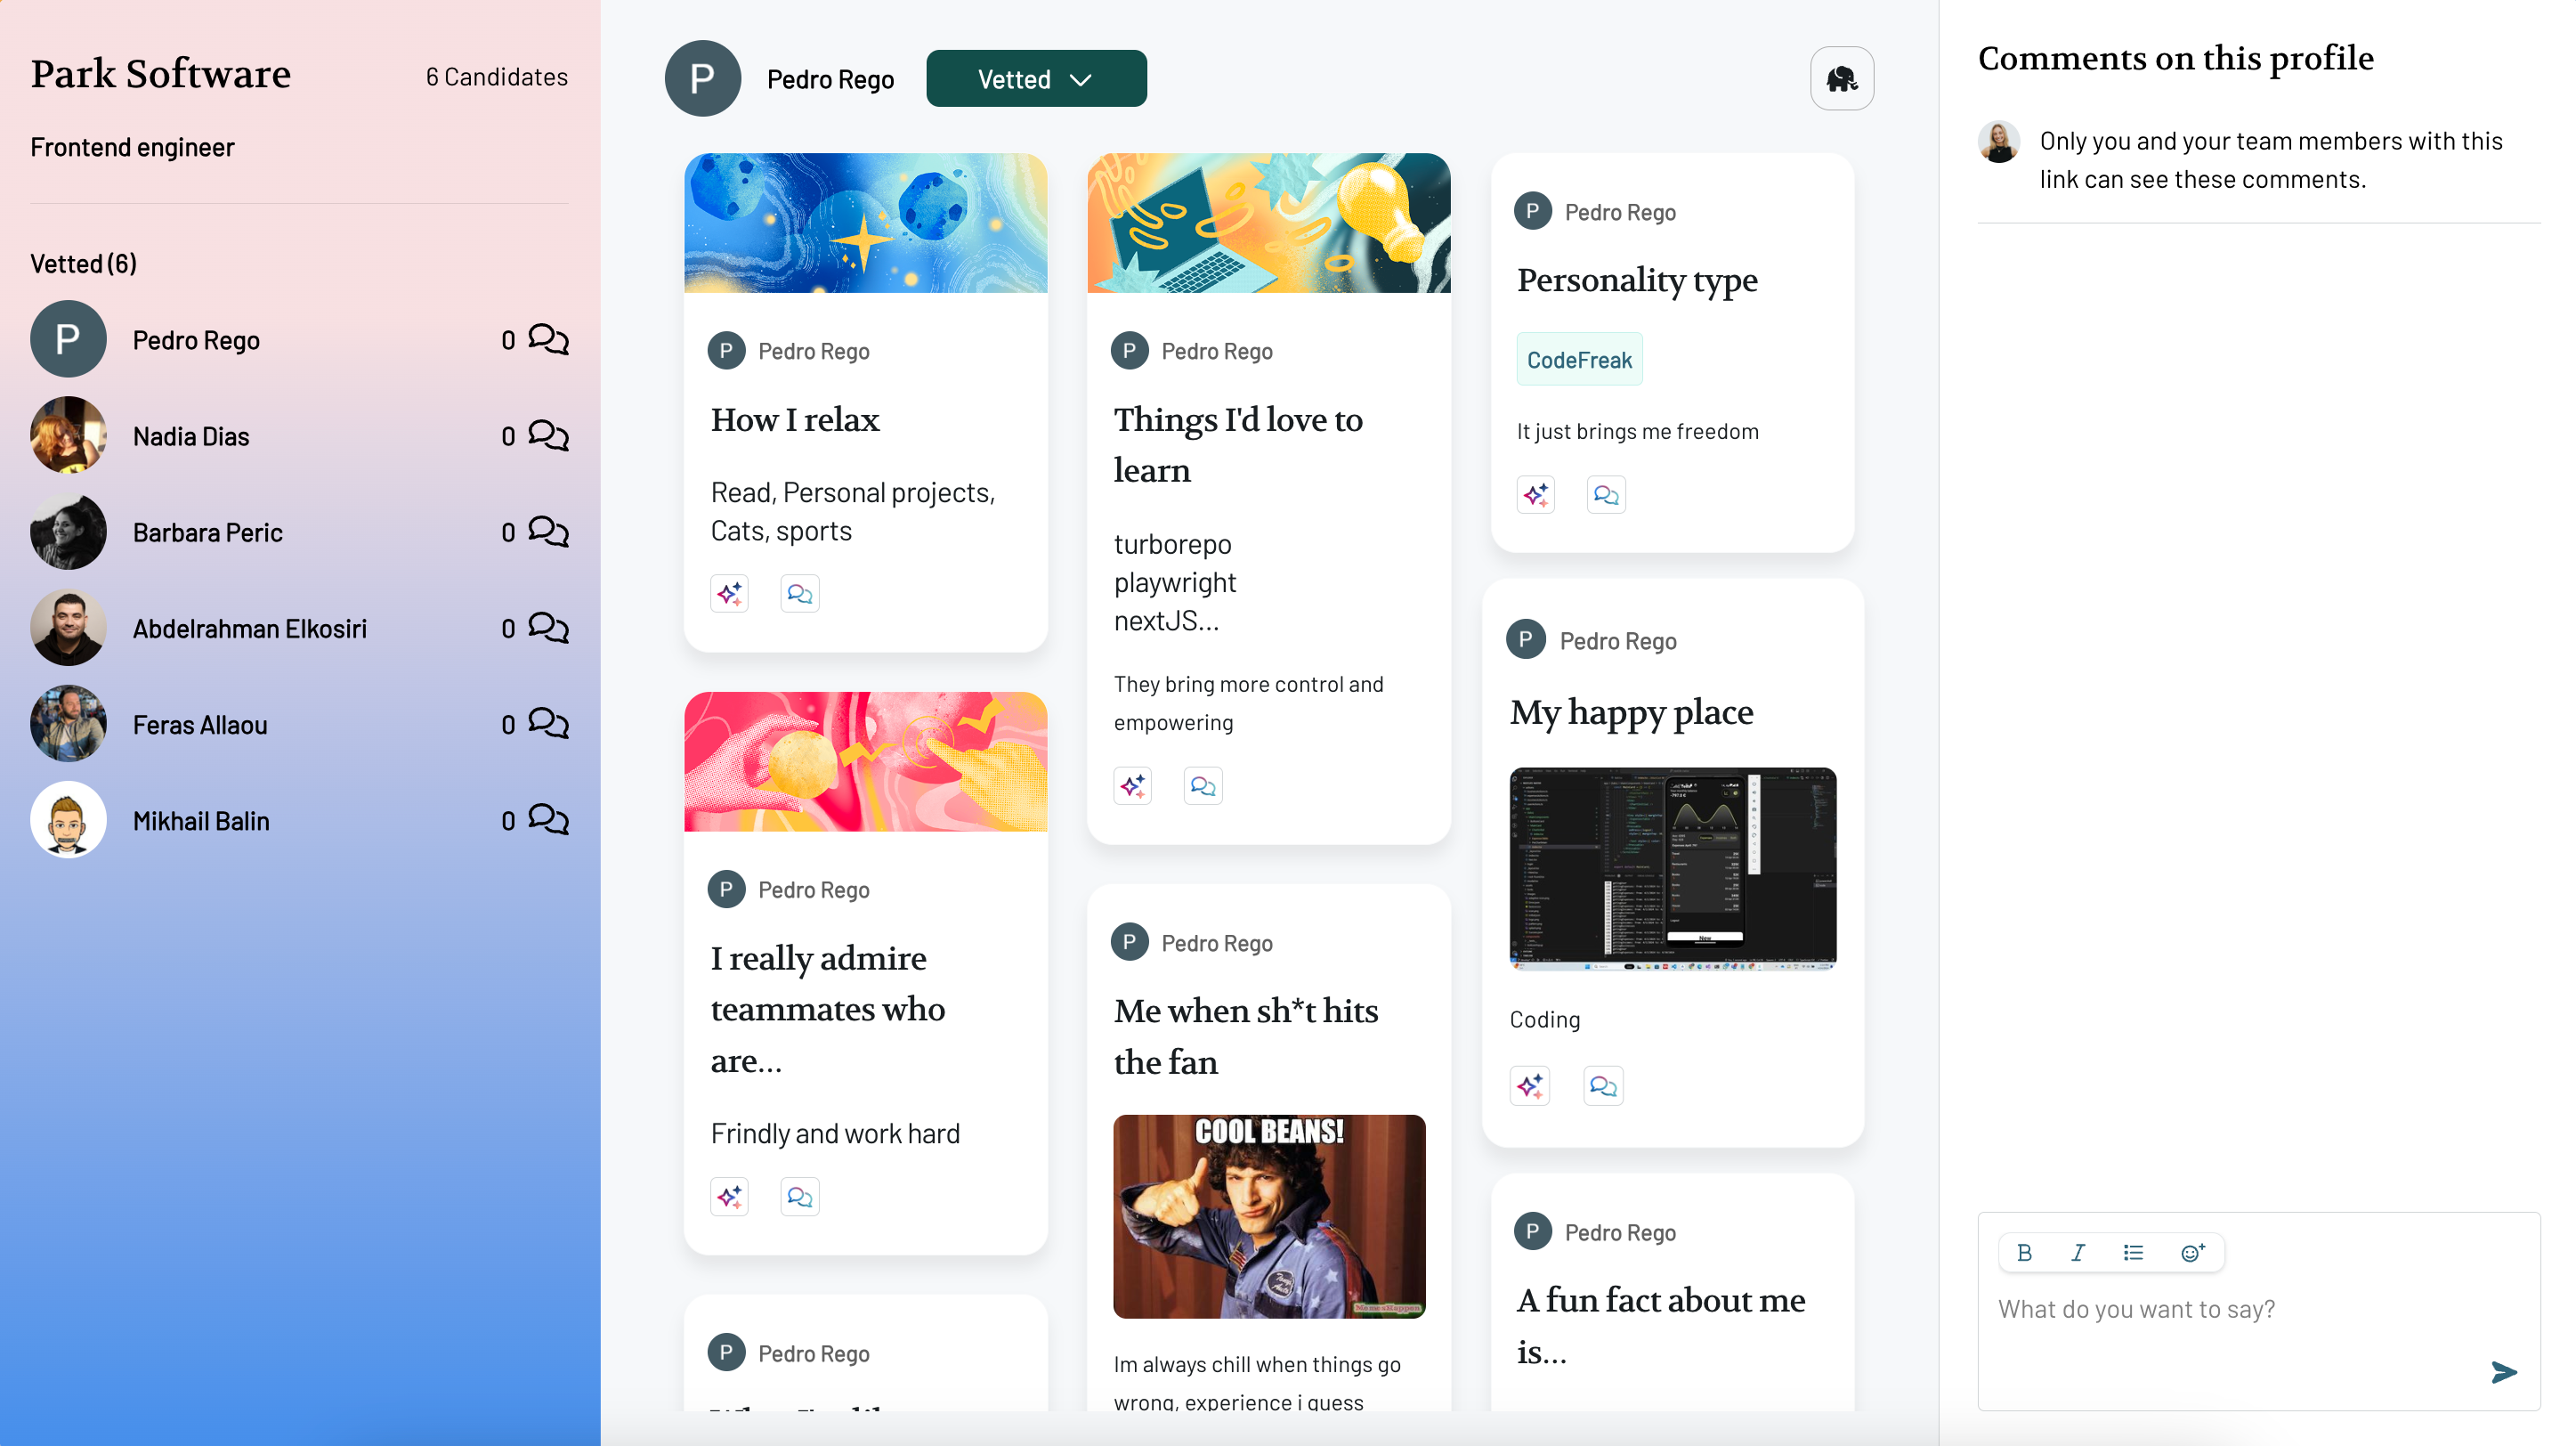Image resolution: width=2576 pixels, height=1446 pixels.
Task: Click the CodeFreak personality tag
Action: click(x=1578, y=360)
